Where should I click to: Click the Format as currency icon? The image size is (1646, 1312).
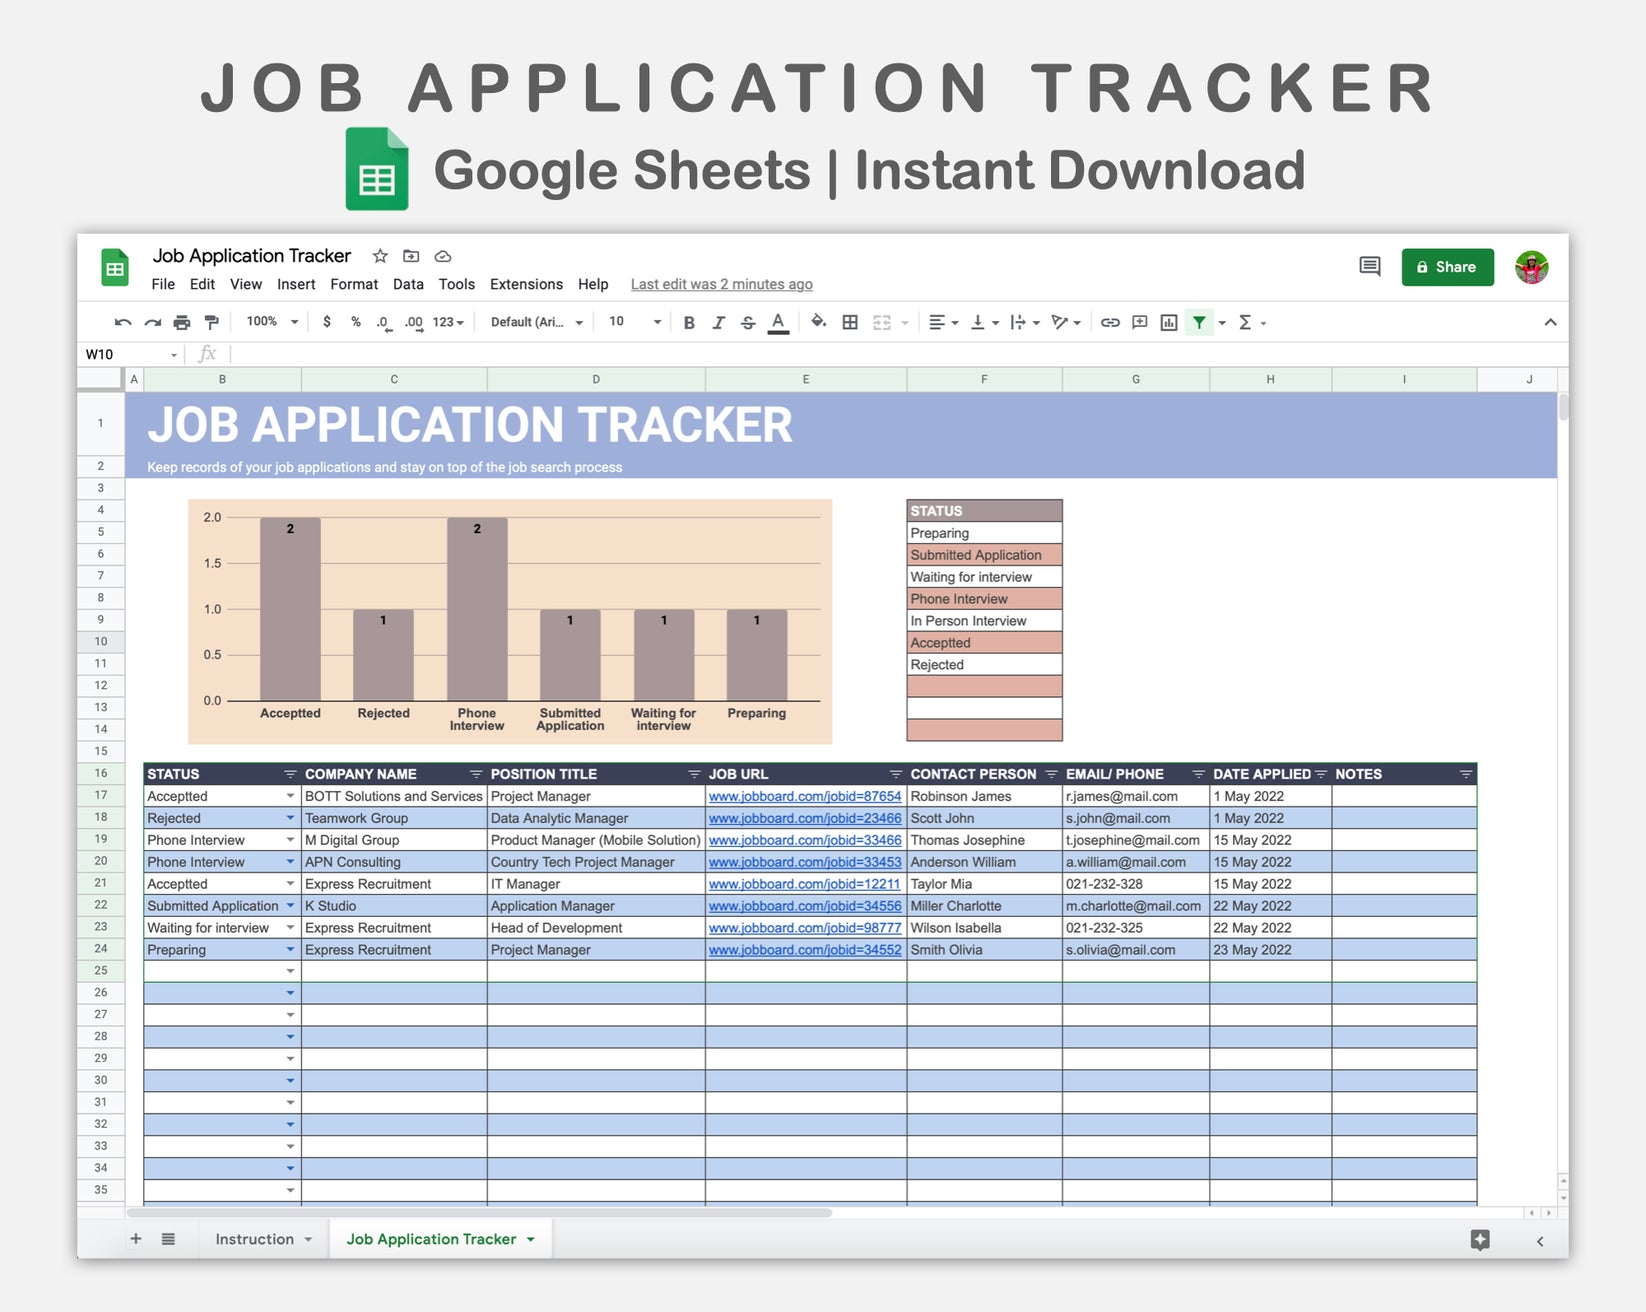(x=327, y=322)
